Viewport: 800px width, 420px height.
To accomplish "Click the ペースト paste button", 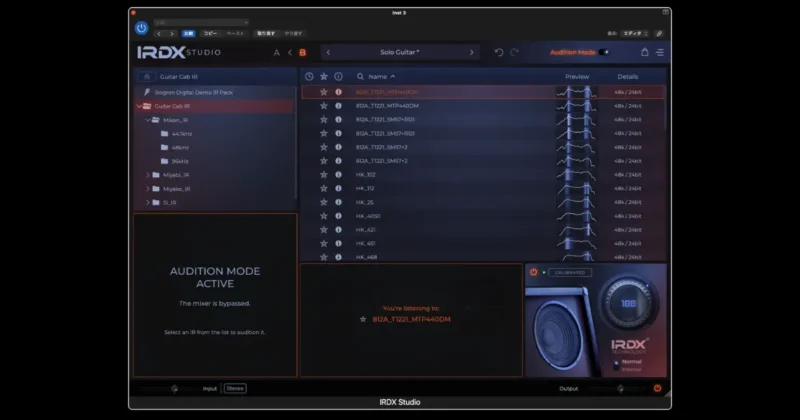I will 235,34.
